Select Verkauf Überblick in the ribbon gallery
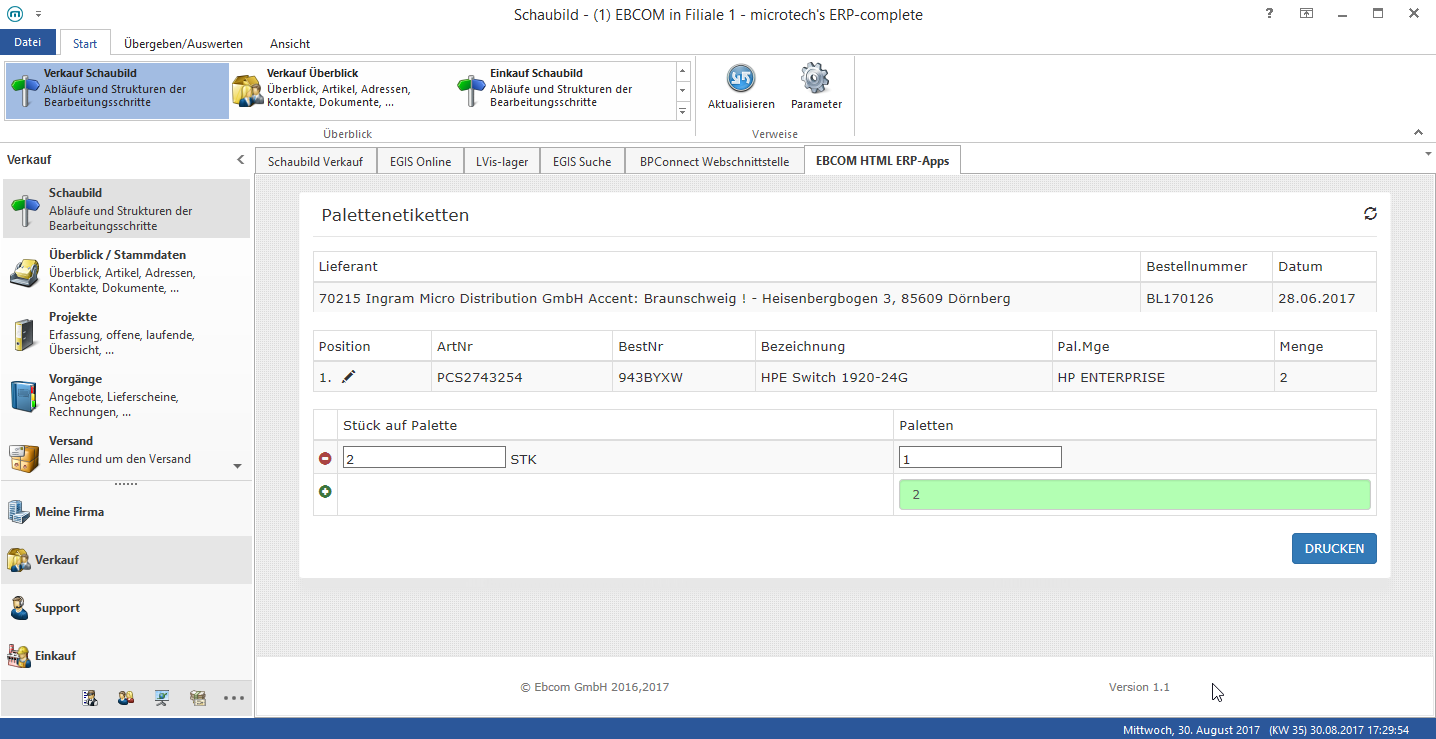This screenshot has width=1436, height=739. tap(340, 90)
